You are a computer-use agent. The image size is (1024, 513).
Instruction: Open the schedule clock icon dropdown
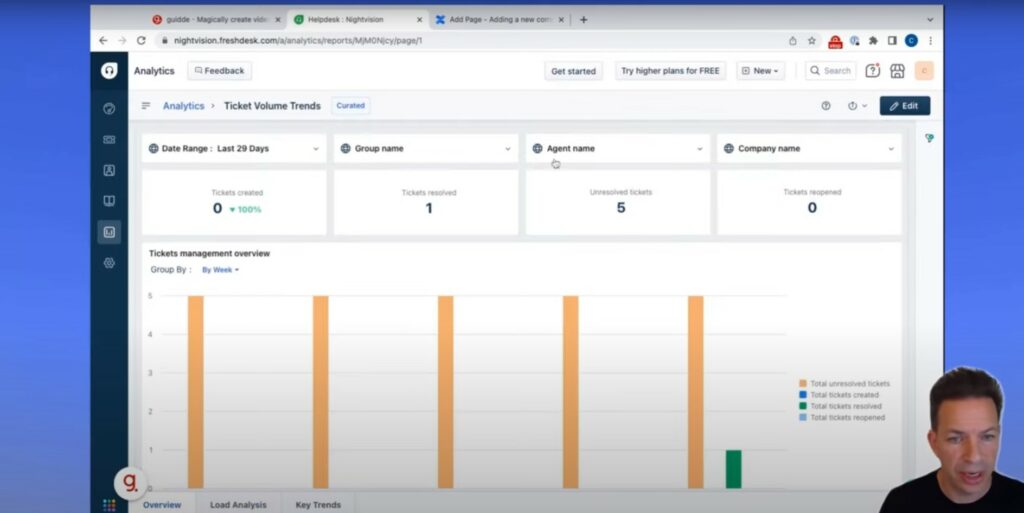pyautogui.click(x=857, y=106)
